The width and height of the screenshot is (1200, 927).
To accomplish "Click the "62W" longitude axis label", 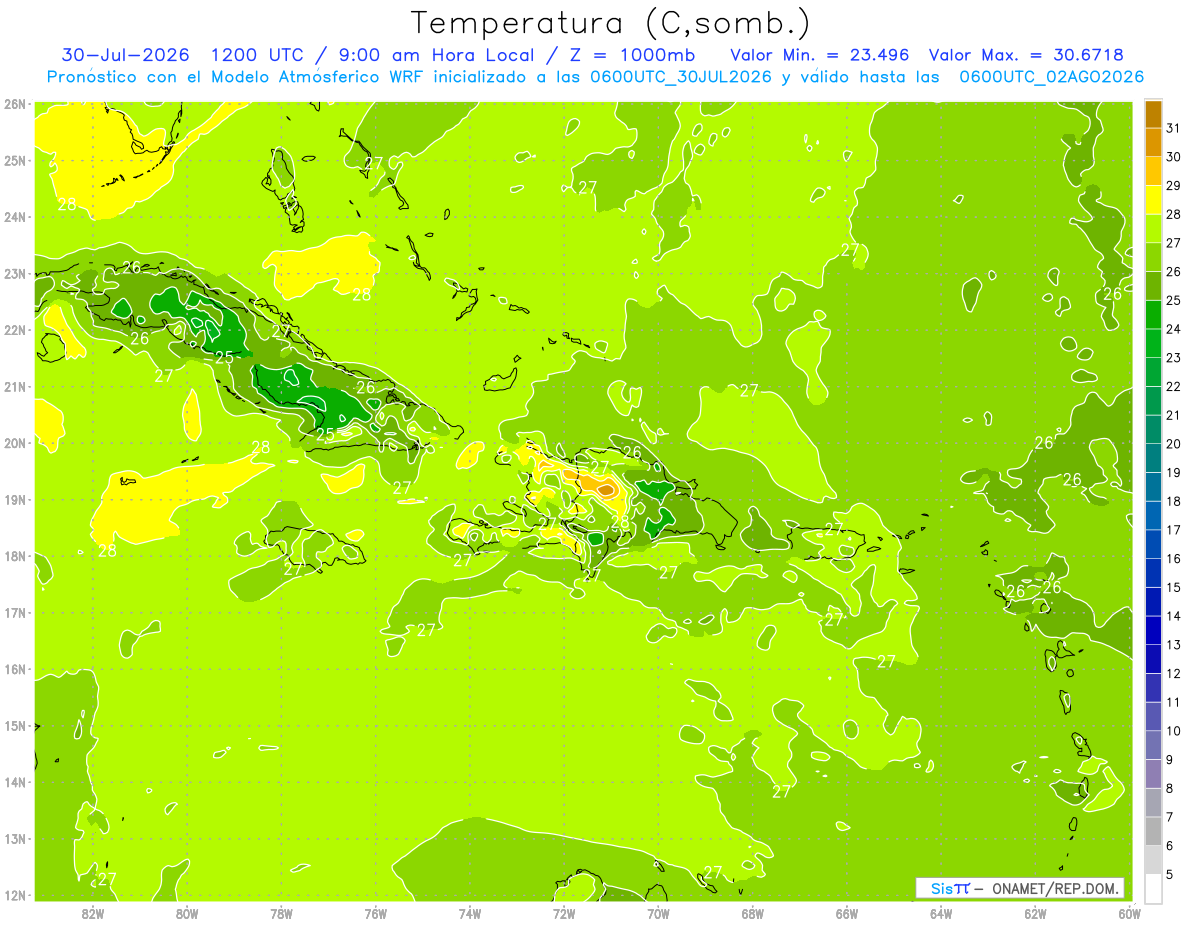I will tap(1035, 913).
